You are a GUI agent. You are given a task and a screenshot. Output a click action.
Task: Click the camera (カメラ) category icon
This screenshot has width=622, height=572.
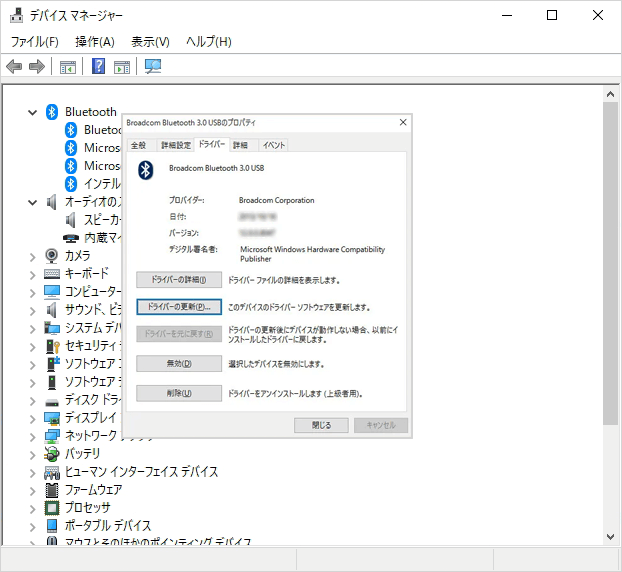[x=52, y=256]
